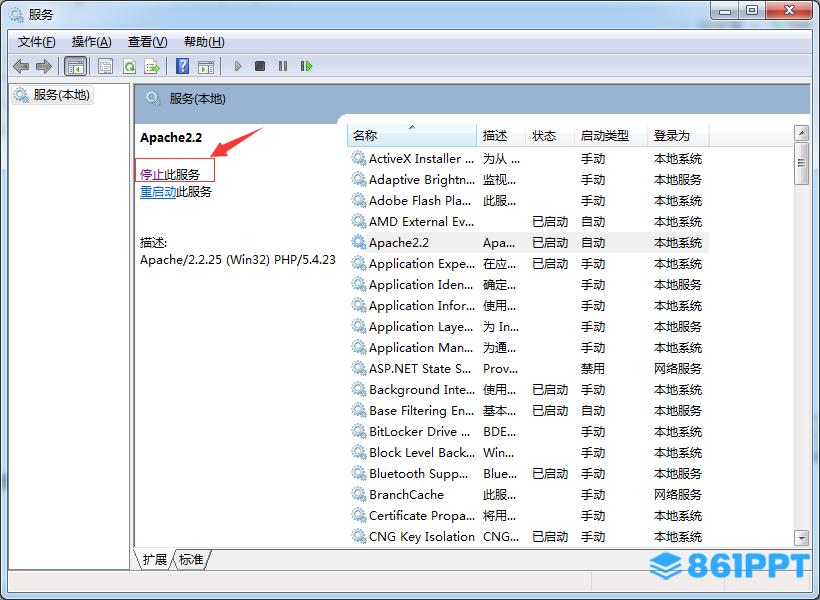This screenshot has width=820, height=600.
Task: Open the 查看(V) menu
Action: [x=147, y=41]
